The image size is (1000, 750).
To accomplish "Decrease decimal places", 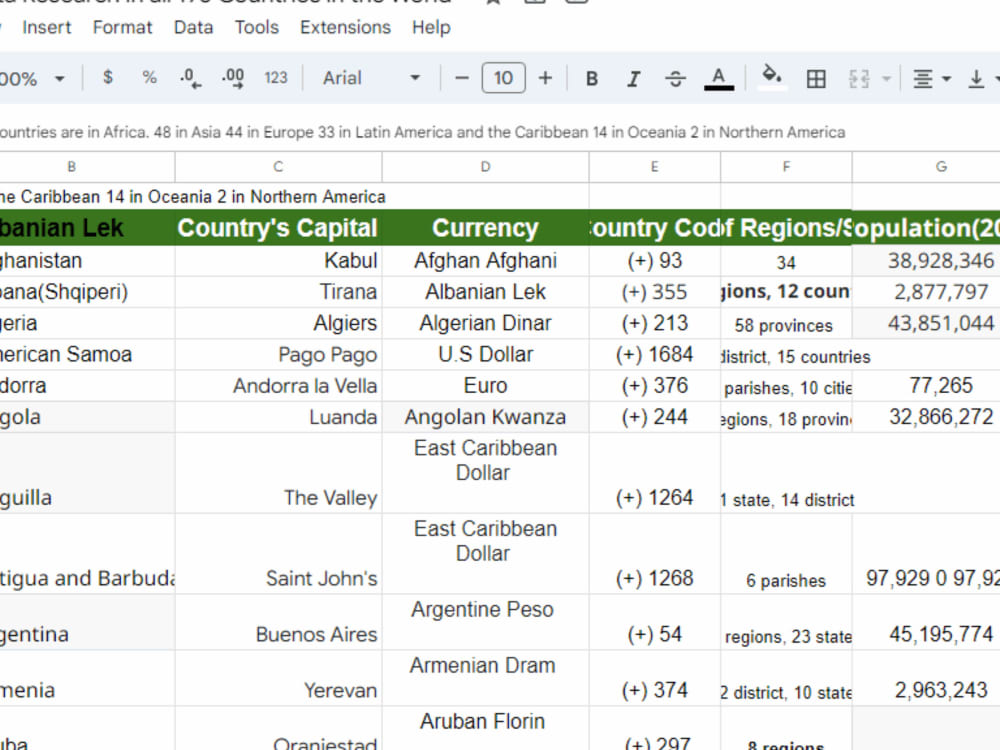I will pyautogui.click(x=190, y=77).
